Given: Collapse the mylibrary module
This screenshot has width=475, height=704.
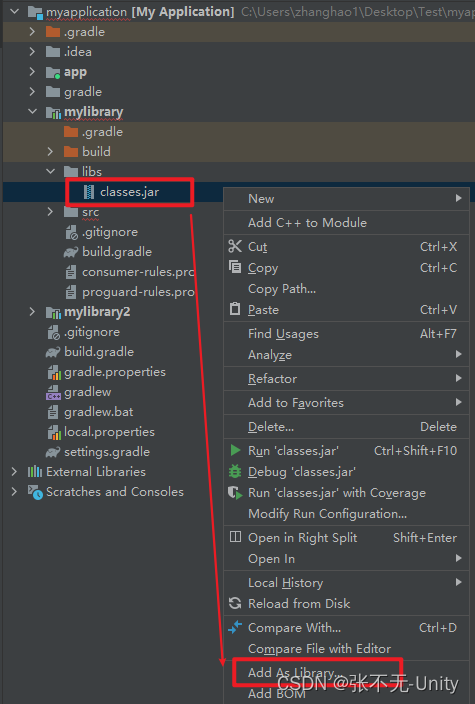Looking at the screenshot, I should tap(32, 111).
